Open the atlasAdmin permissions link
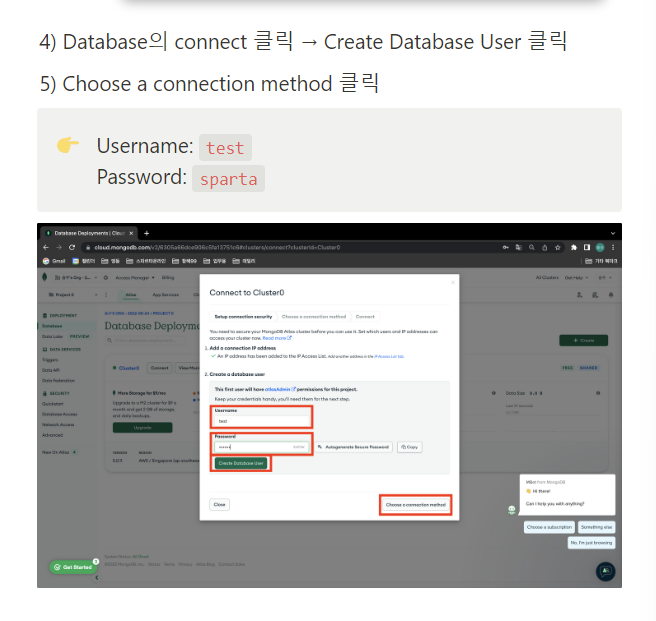 pyautogui.click(x=279, y=389)
